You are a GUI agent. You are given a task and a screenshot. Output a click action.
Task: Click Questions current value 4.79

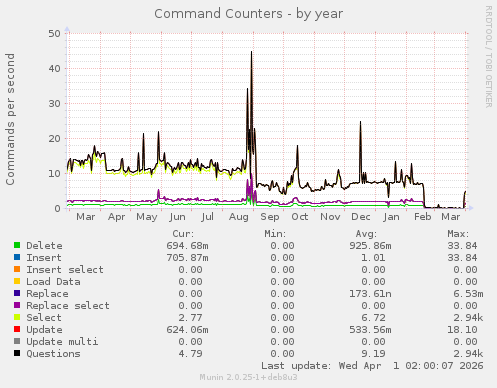coord(190,354)
